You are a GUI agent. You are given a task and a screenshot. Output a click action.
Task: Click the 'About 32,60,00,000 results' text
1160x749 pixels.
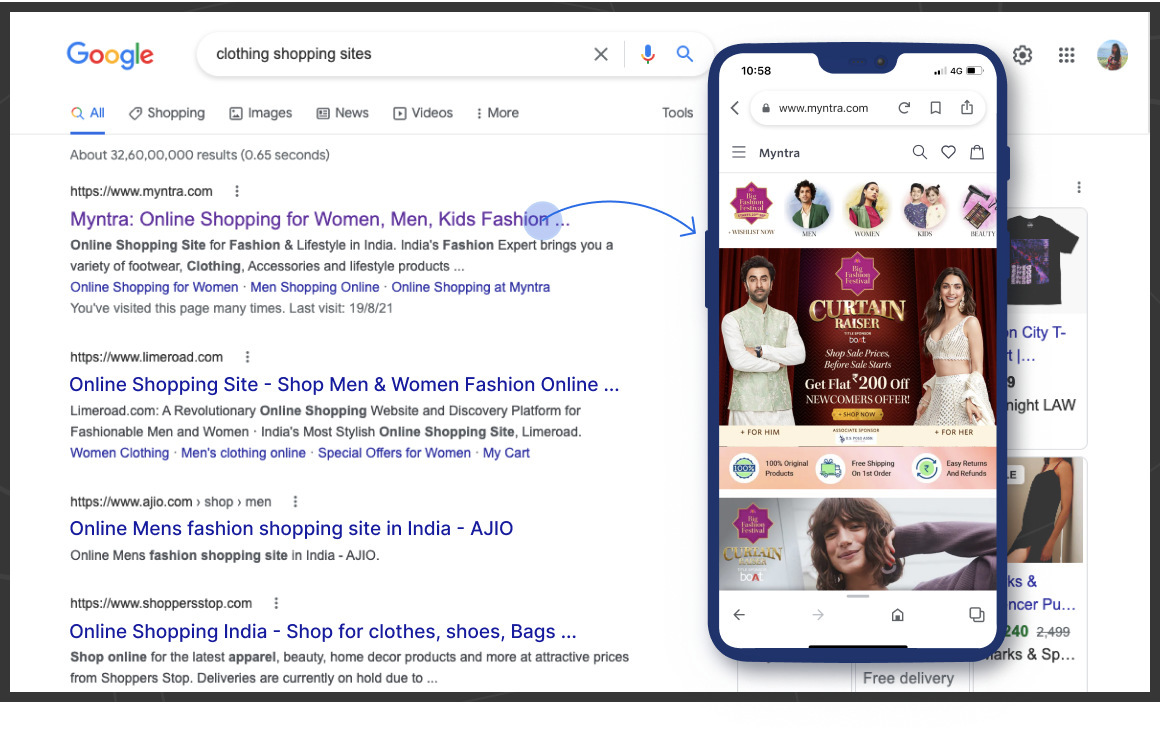click(x=200, y=155)
